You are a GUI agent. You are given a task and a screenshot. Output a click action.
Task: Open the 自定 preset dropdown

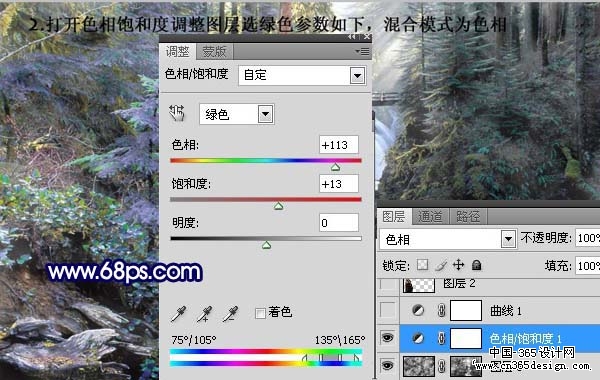click(x=302, y=75)
